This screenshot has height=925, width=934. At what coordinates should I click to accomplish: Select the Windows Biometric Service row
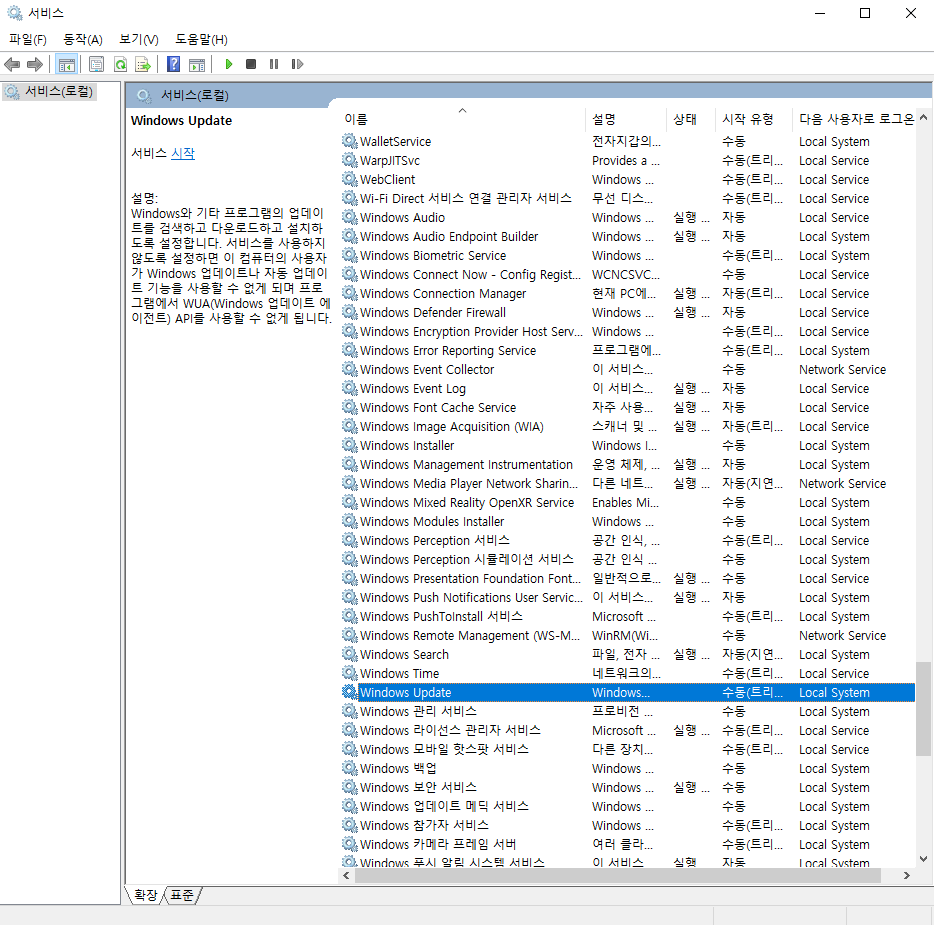point(628,256)
